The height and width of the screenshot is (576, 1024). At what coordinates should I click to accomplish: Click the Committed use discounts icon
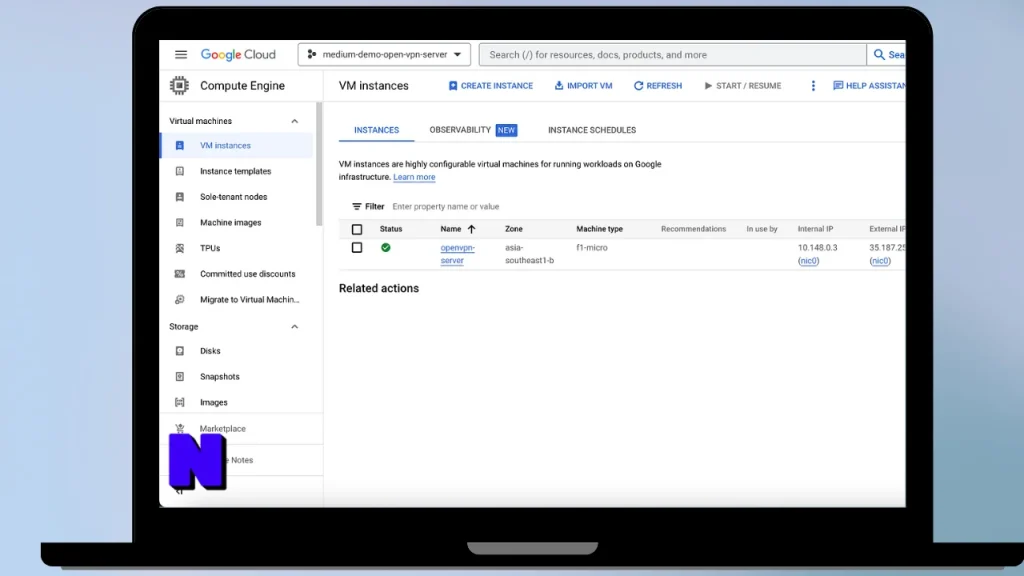point(180,274)
